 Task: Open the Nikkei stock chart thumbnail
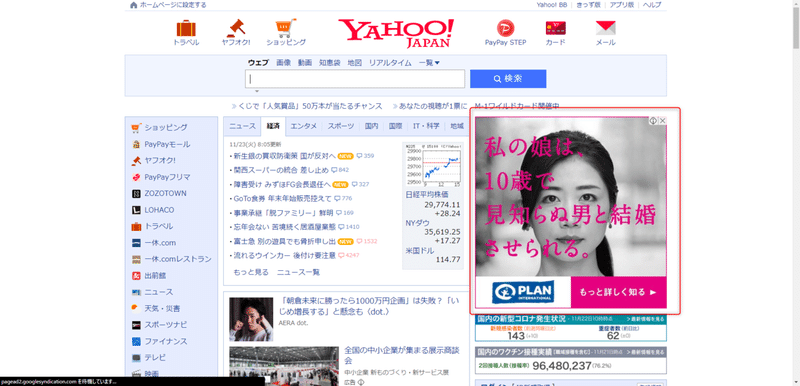[433, 165]
